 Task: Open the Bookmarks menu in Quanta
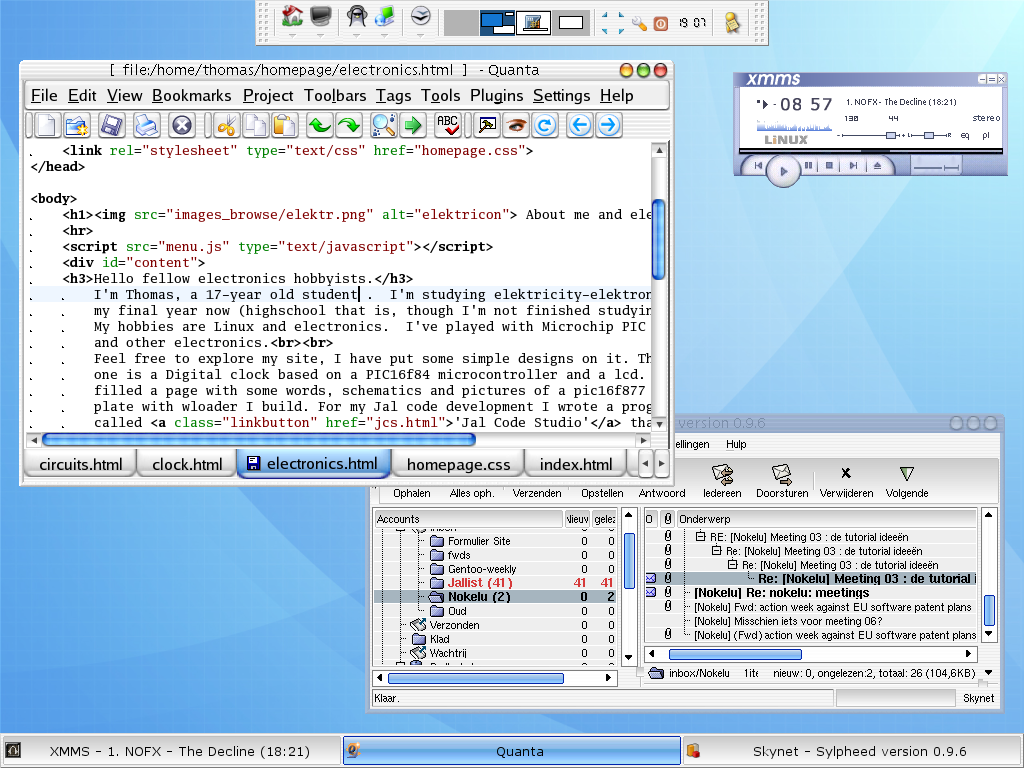coord(191,96)
